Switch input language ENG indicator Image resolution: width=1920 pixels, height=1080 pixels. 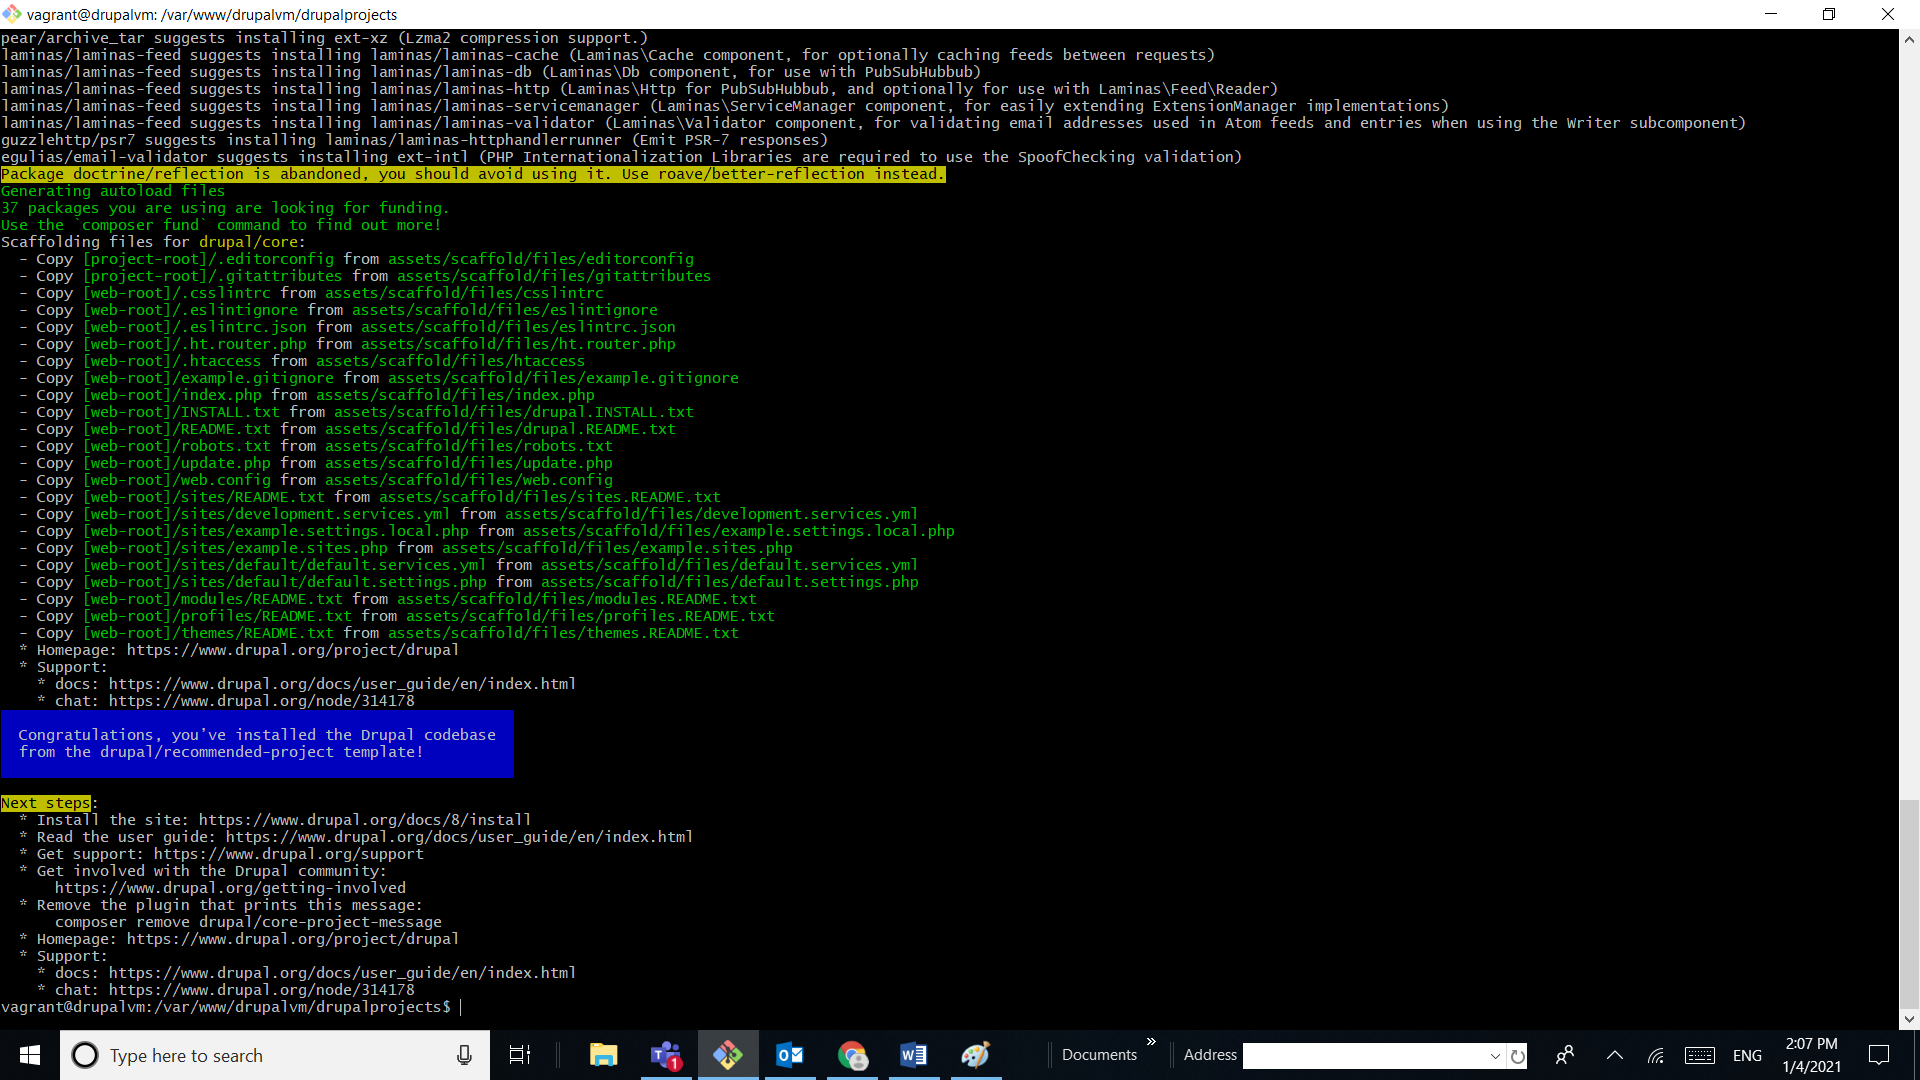(1747, 1055)
